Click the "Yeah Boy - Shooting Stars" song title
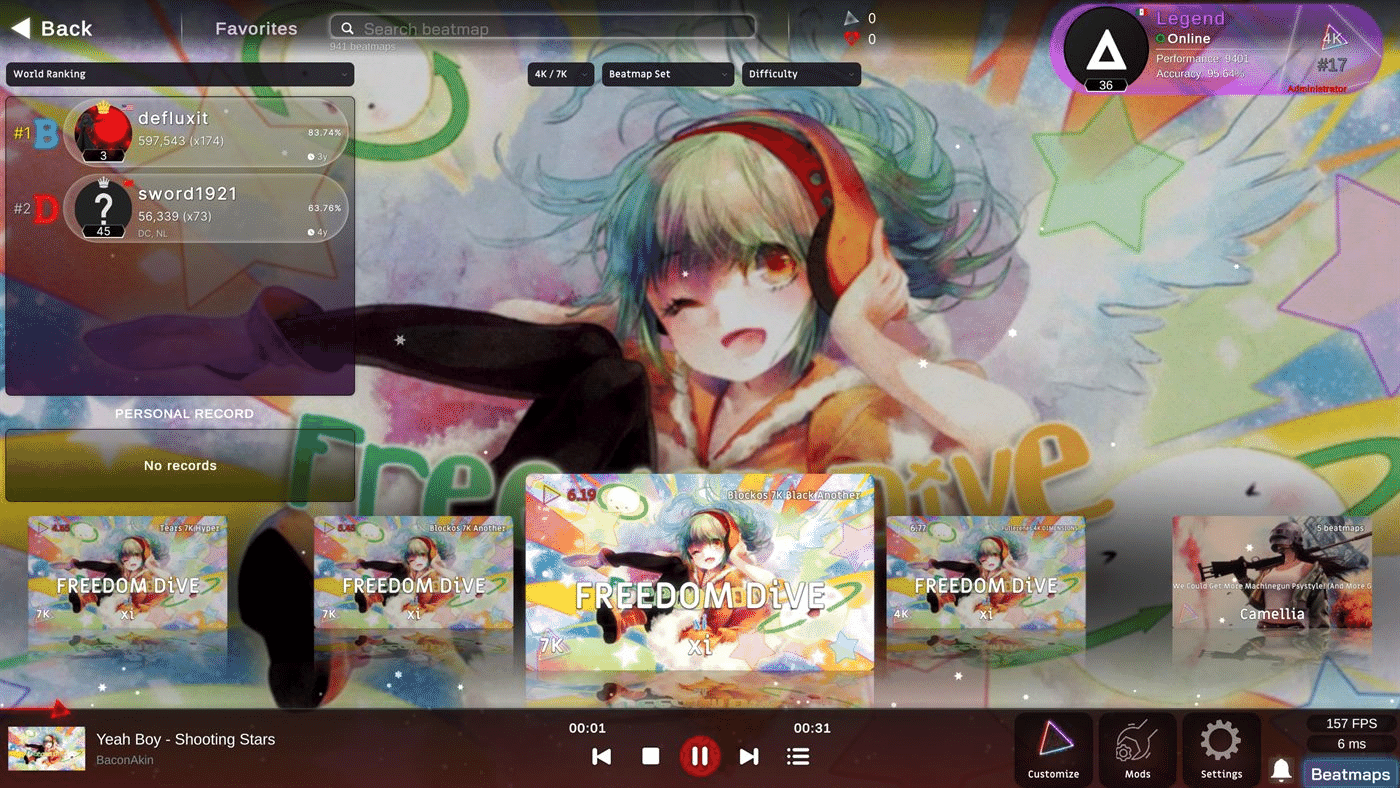1400x788 pixels. [185, 740]
